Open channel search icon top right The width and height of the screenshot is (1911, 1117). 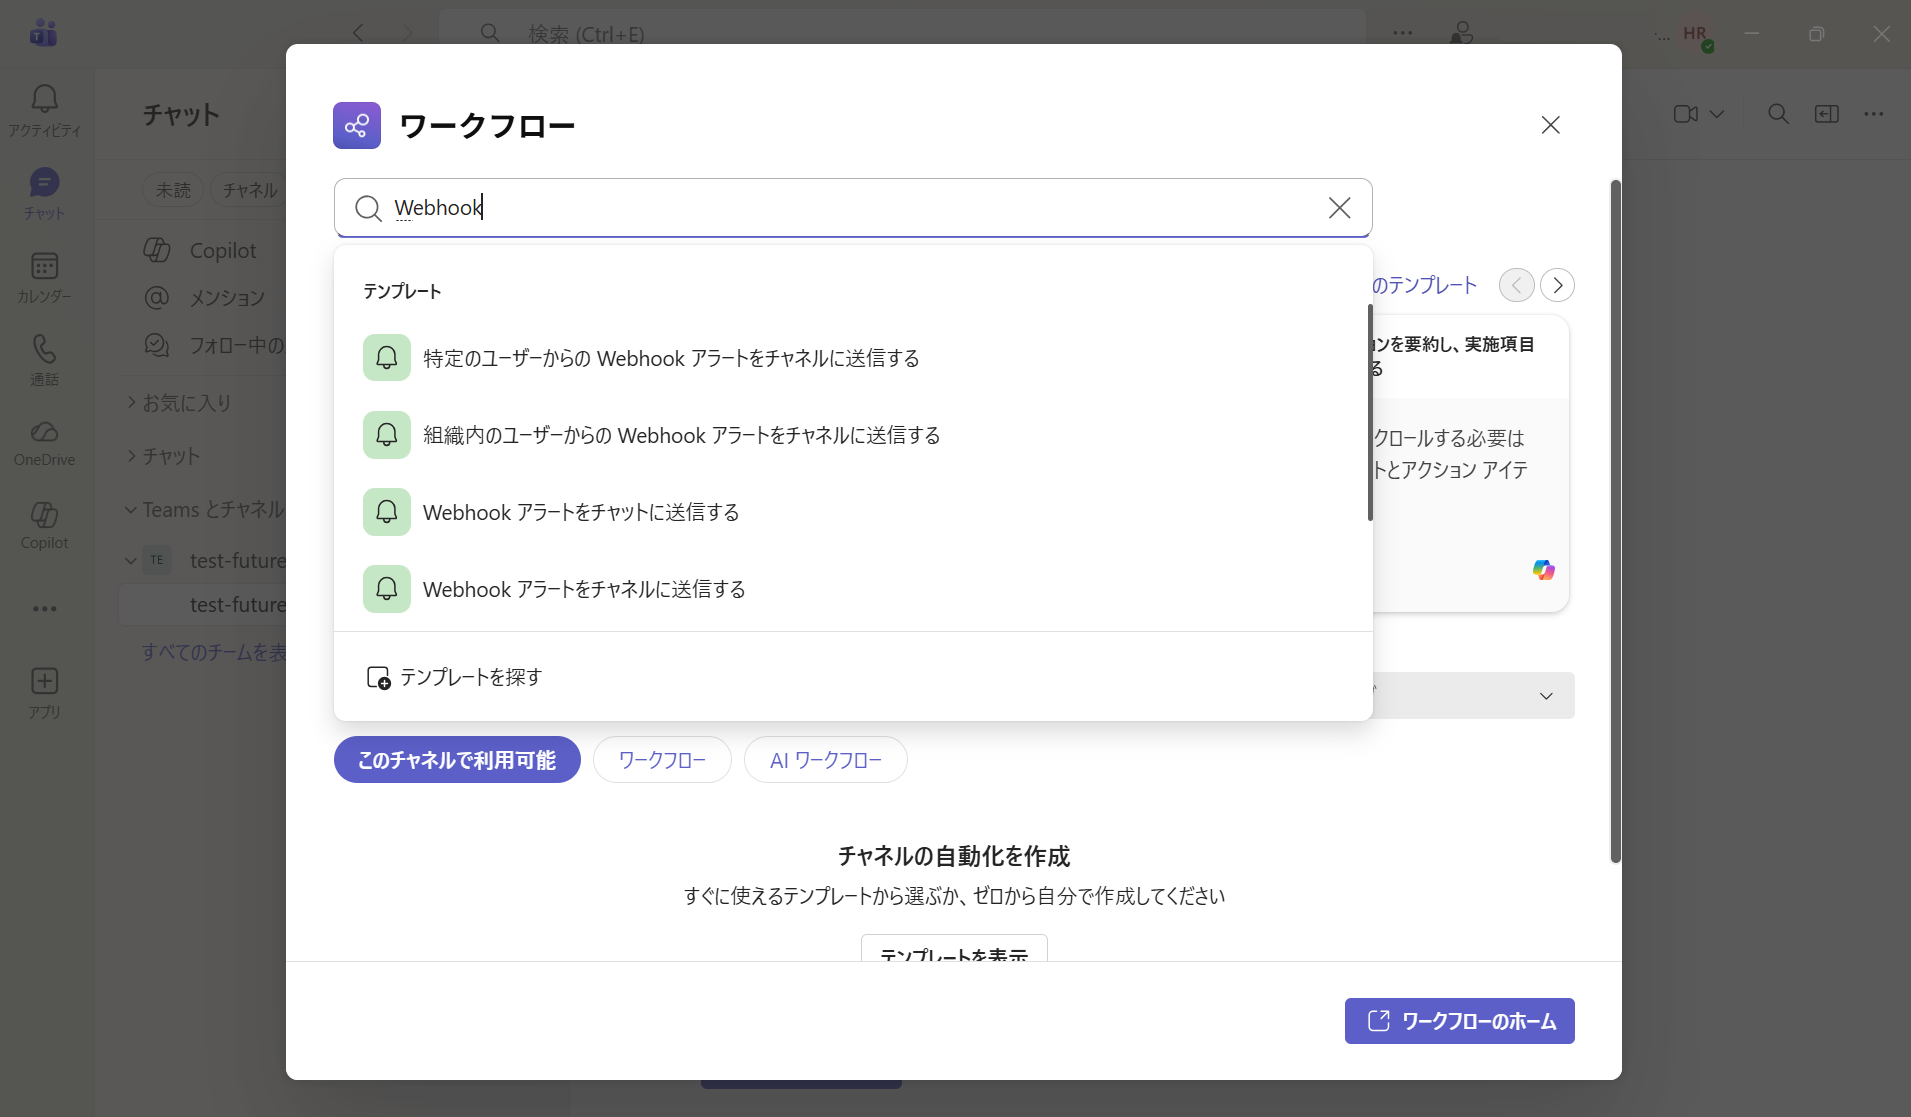click(1778, 114)
